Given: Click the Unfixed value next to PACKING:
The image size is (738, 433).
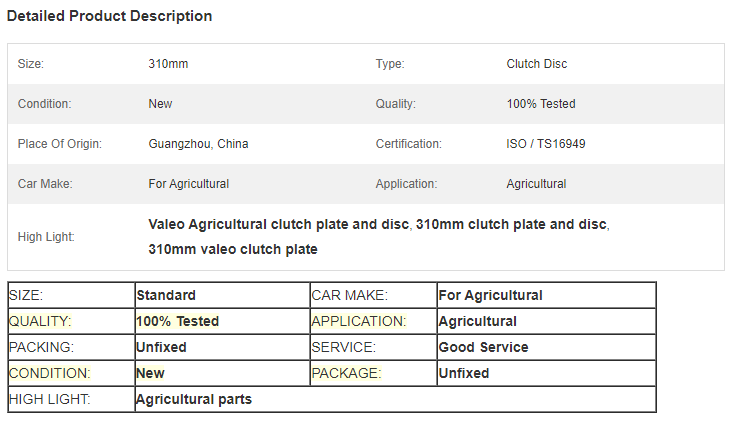Looking at the screenshot, I should (x=222, y=347).
